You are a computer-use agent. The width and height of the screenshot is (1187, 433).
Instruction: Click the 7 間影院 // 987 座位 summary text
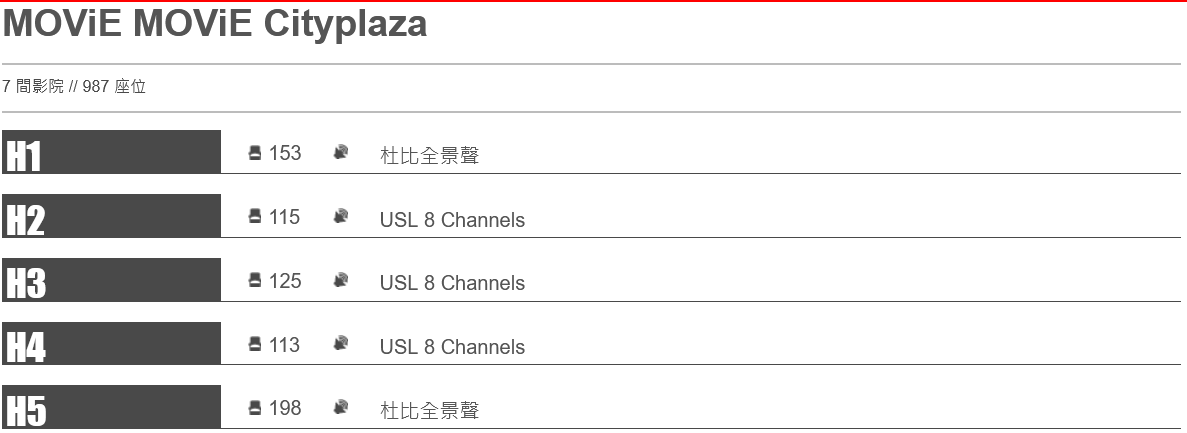(74, 86)
